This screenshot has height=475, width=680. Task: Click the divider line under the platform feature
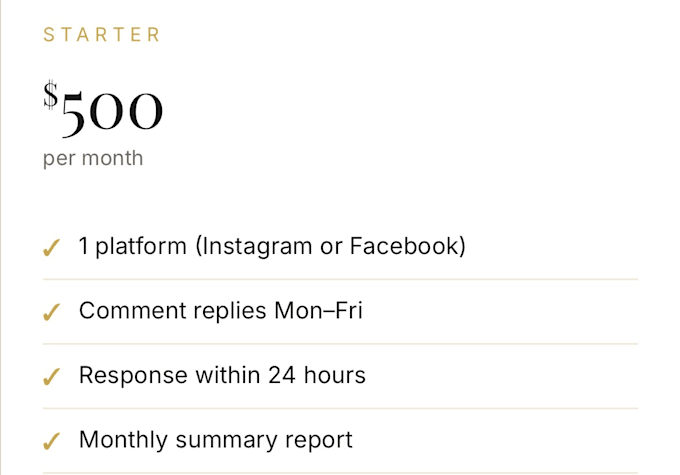[x=340, y=279]
